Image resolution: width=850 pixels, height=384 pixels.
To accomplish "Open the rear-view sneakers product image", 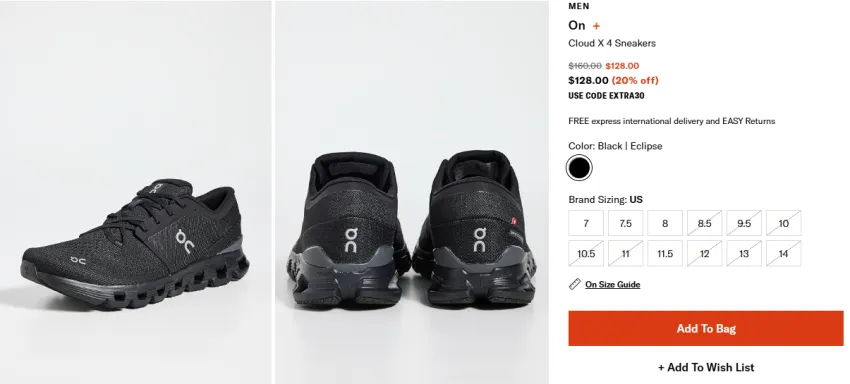I will click(412, 192).
